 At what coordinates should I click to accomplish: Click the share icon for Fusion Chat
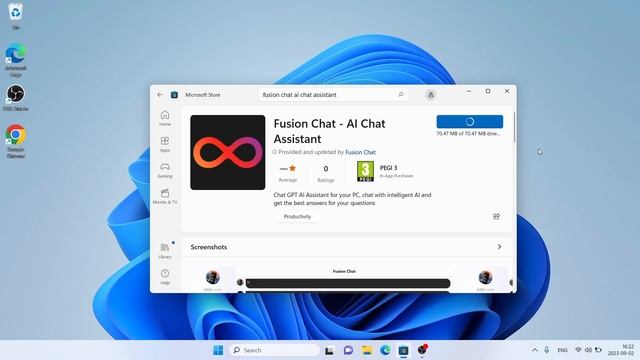pos(496,216)
